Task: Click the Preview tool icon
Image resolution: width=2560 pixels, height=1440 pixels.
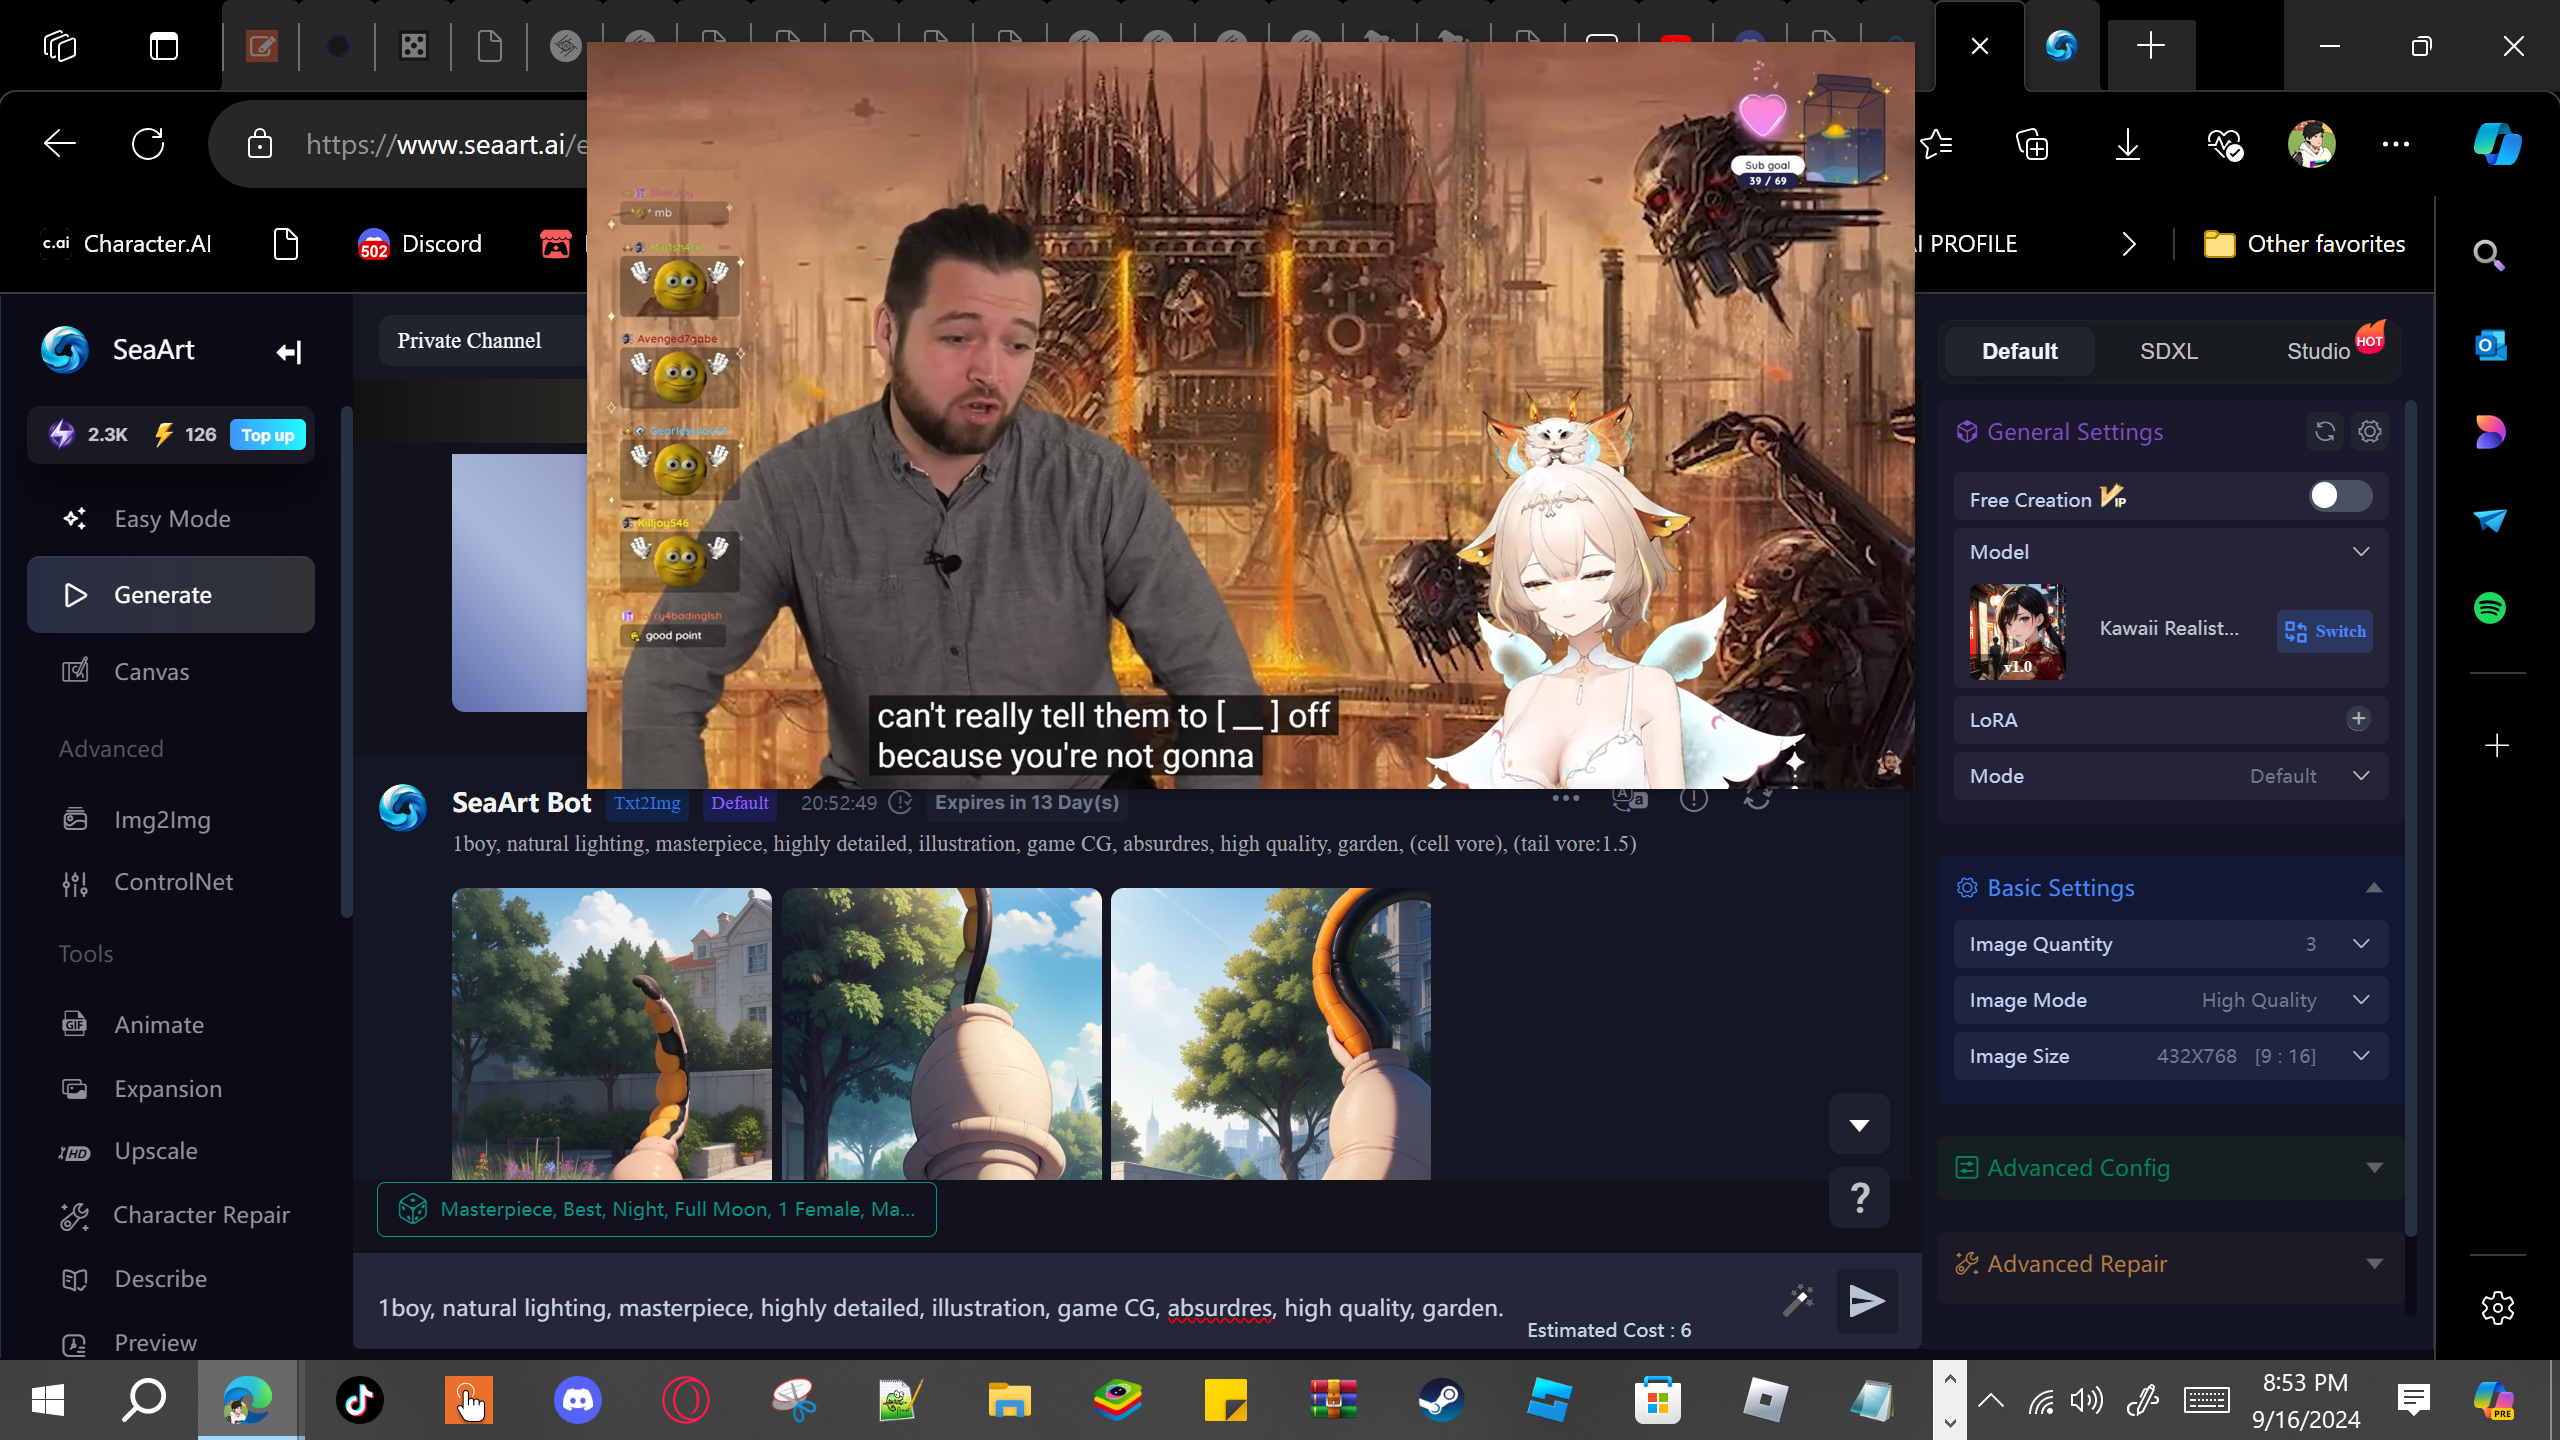Action: (x=75, y=1344)
